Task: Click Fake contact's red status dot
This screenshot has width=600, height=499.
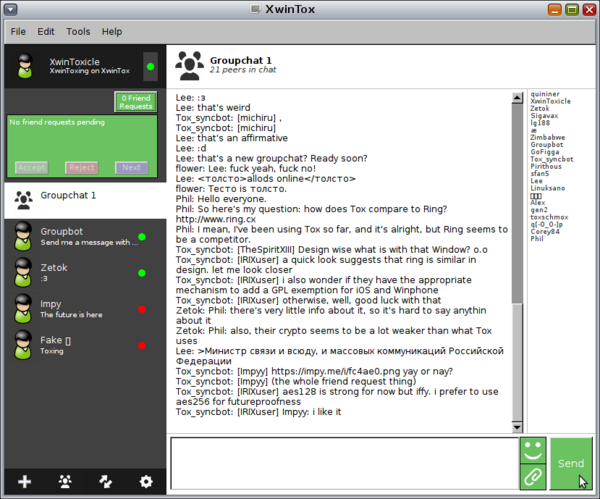Action: click(142, 345)
